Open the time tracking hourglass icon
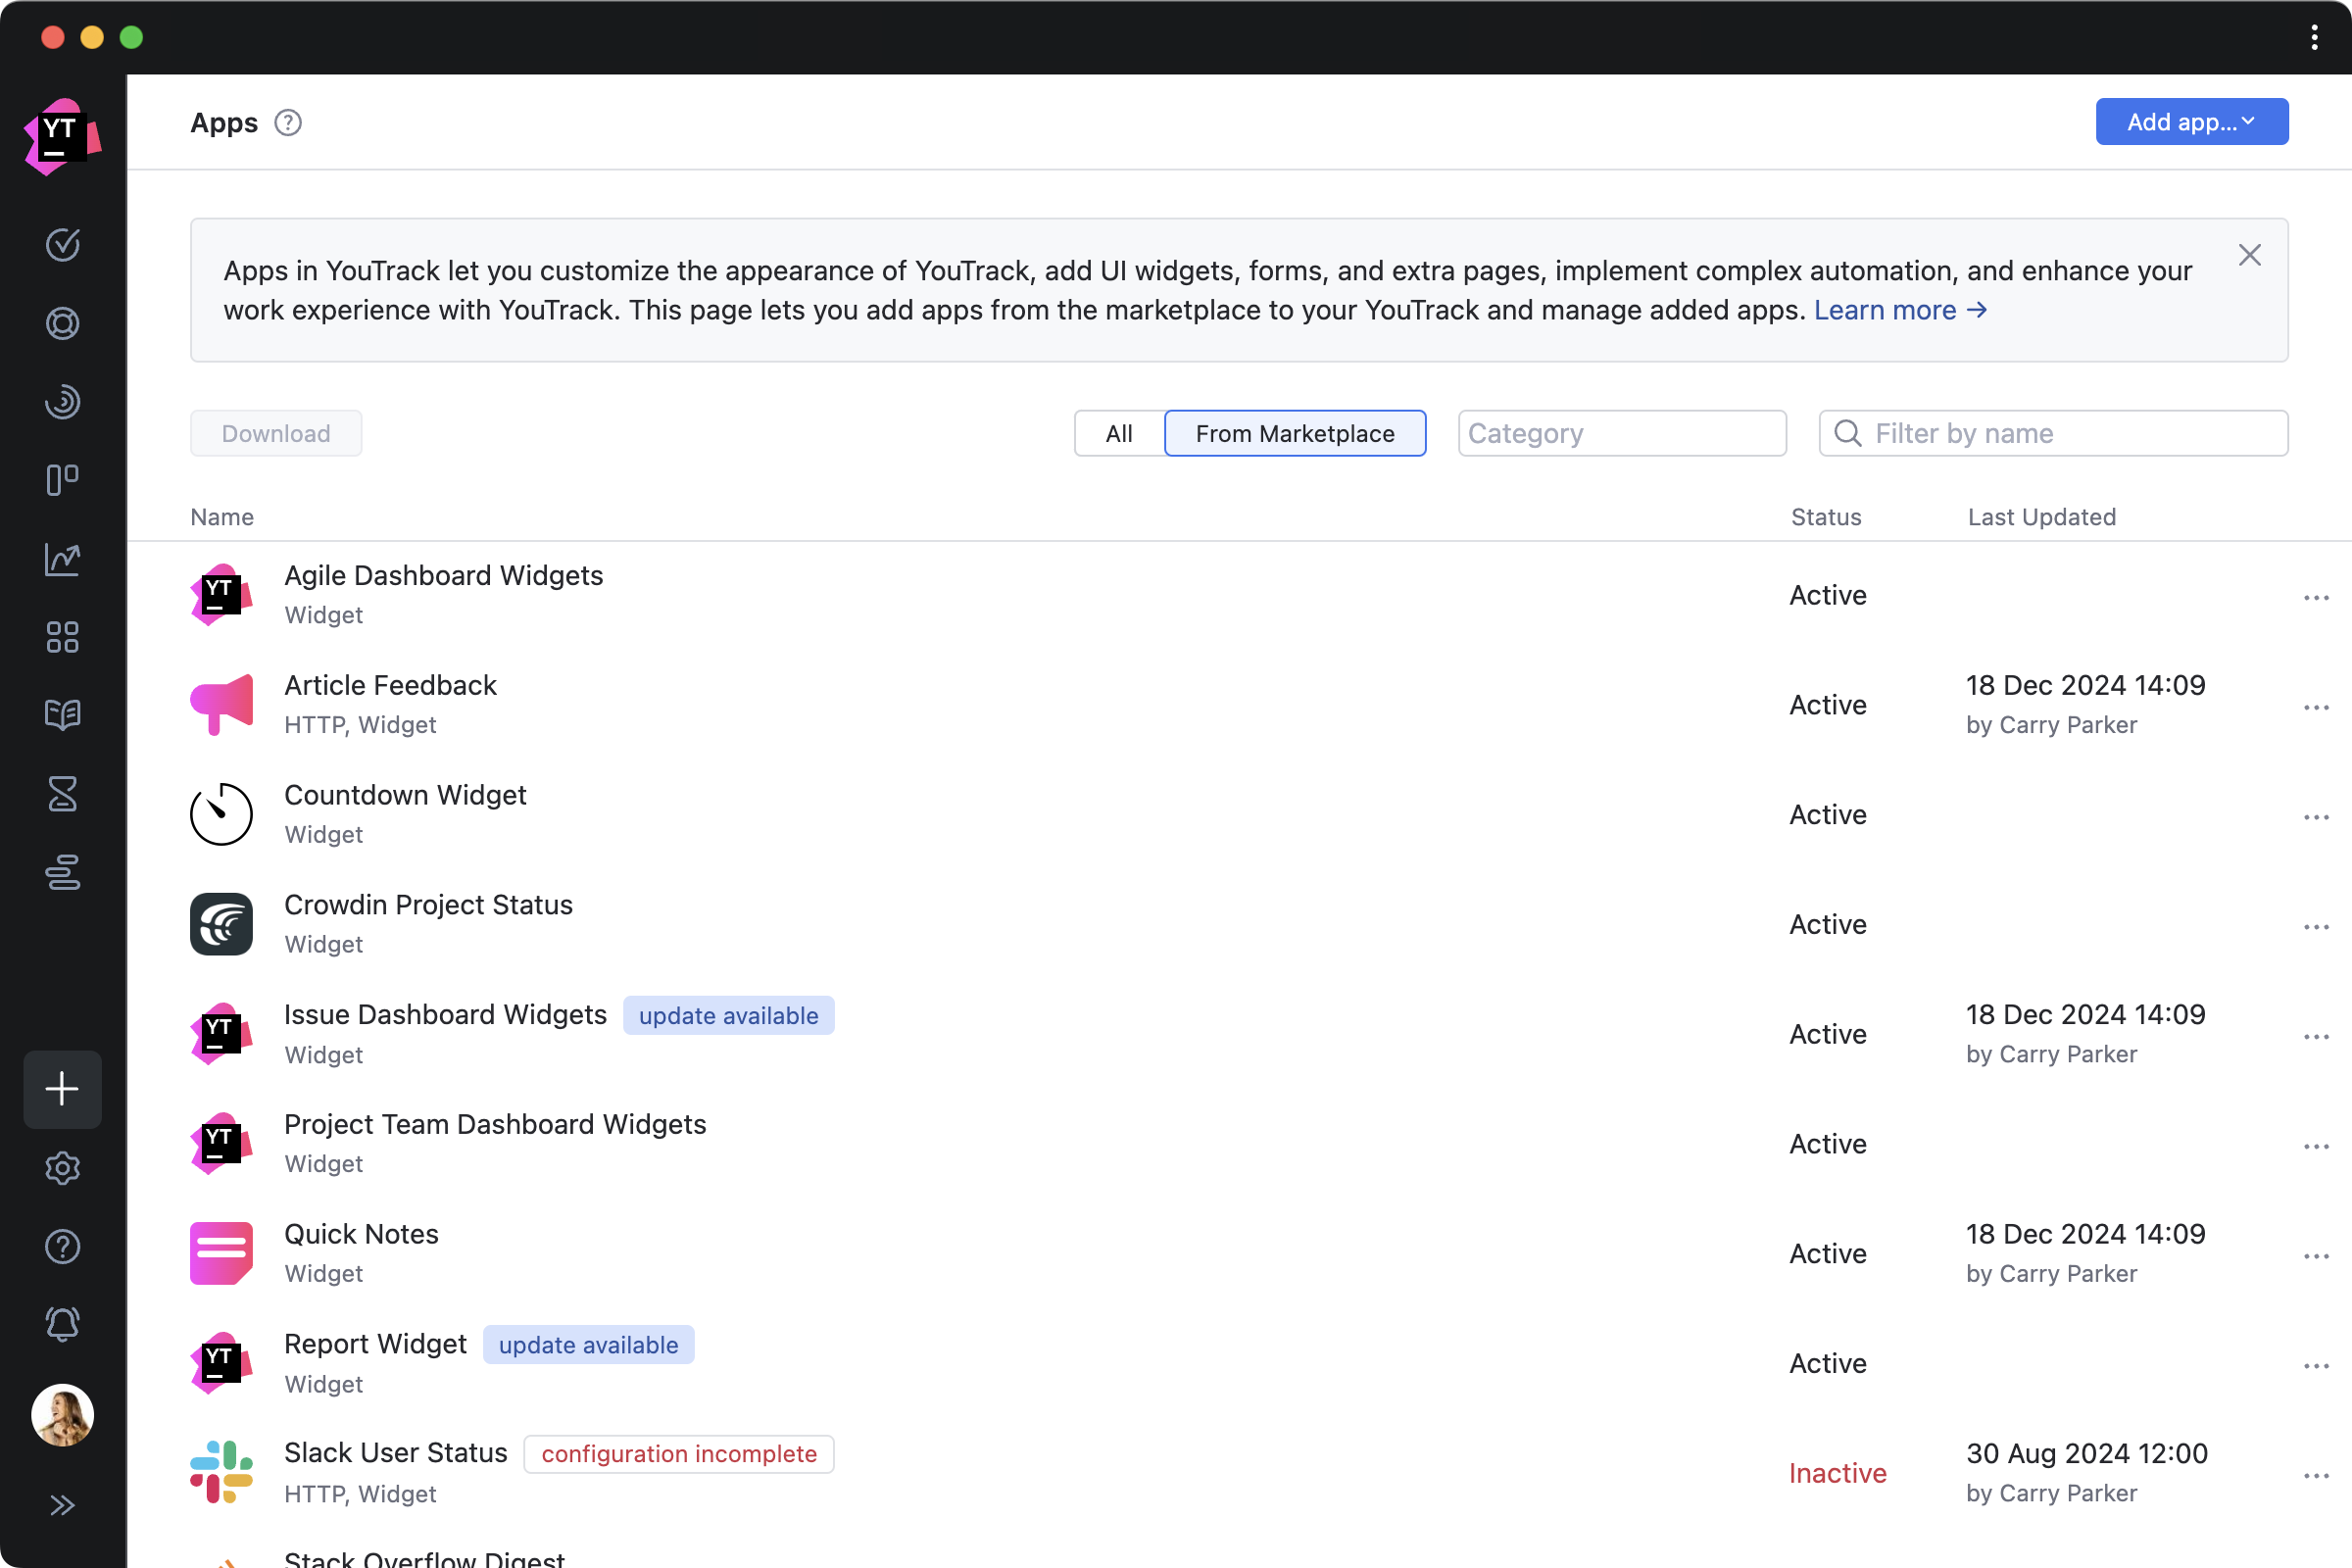 pos(61,793)
